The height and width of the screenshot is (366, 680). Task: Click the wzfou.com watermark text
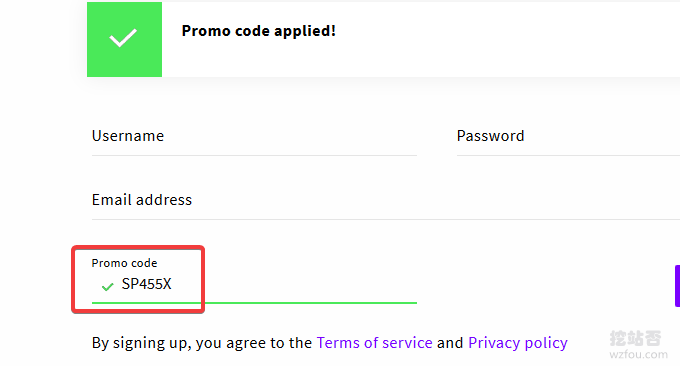638,354
